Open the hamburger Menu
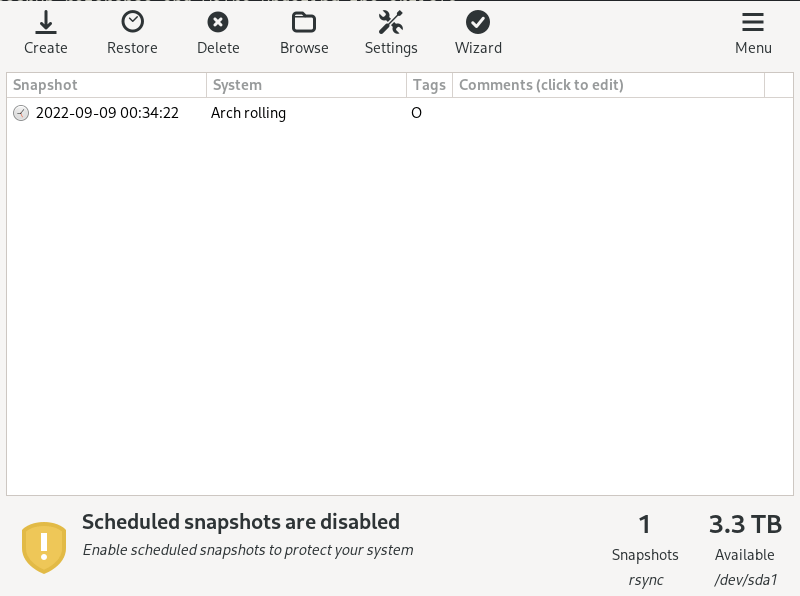This screenshot has width=800, height=596. [753, 33]
